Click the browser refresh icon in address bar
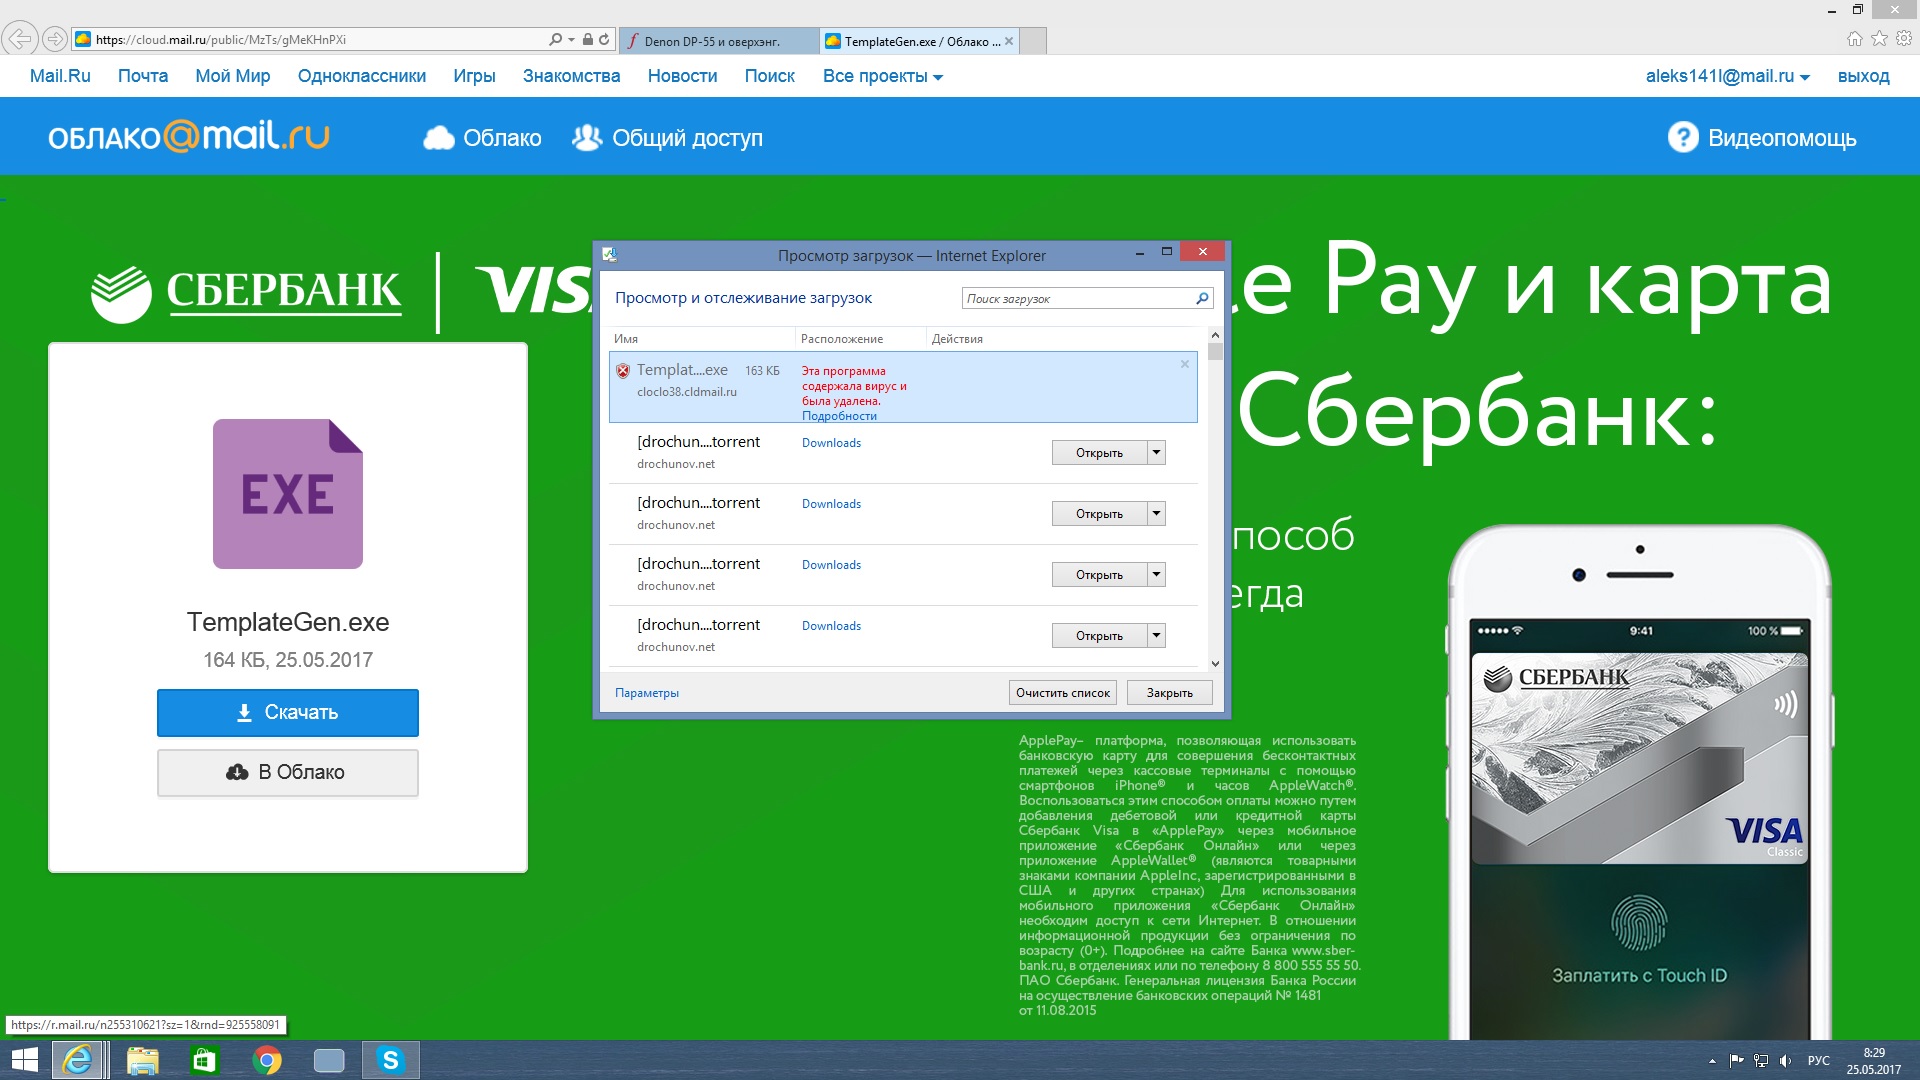1920x1080 pixels. point(604,40)
